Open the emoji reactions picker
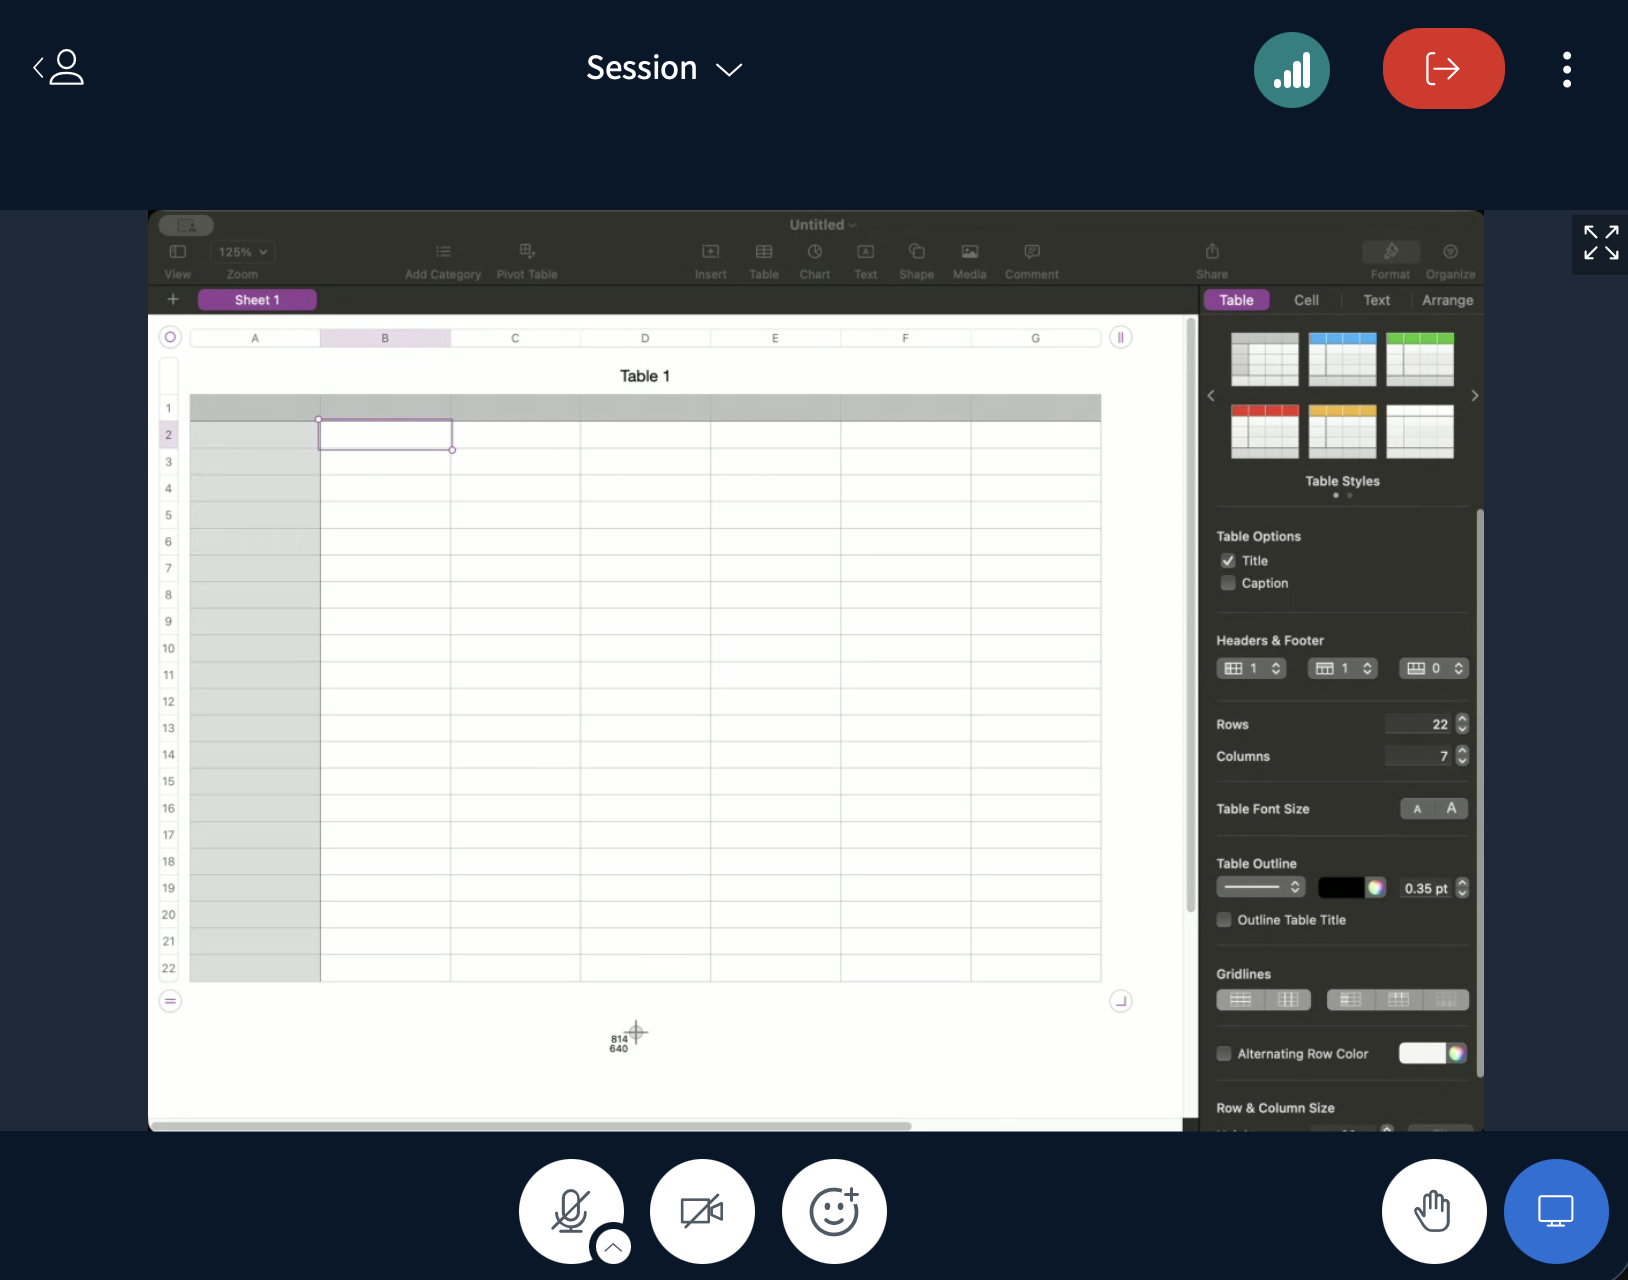Image resolution: width=1628 pixels, height=1280 pixels. (834, 1211)
